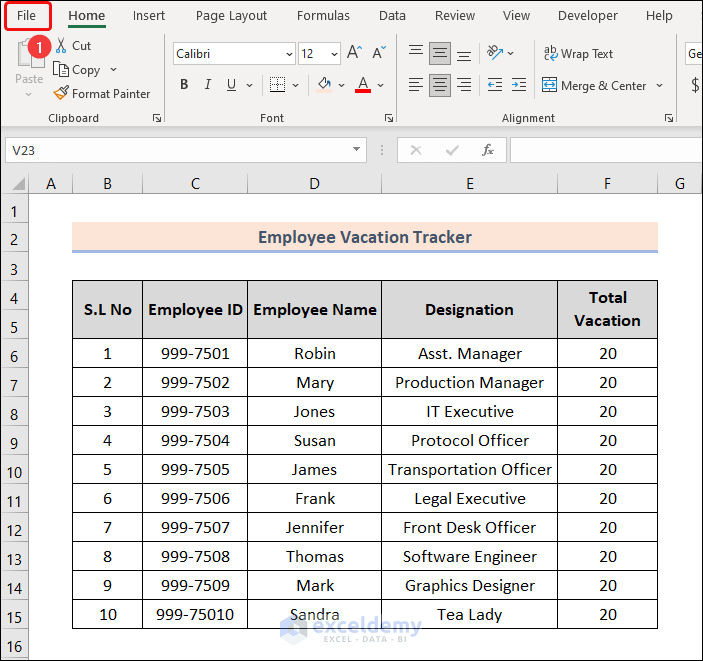This screenshot has height=661, width=703.
Task: Open the Alignment settings dialog launcher
Action: tap(668, 118)
